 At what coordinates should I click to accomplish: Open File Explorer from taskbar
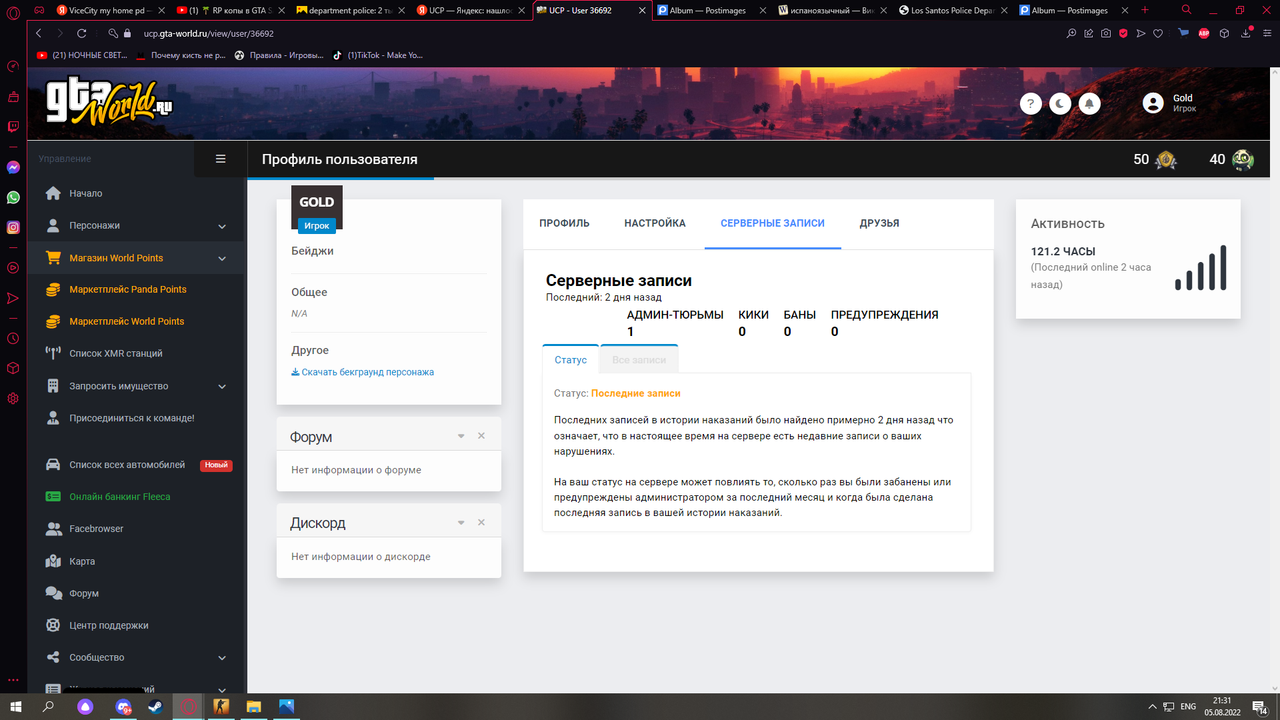click(x=254, y=706)
